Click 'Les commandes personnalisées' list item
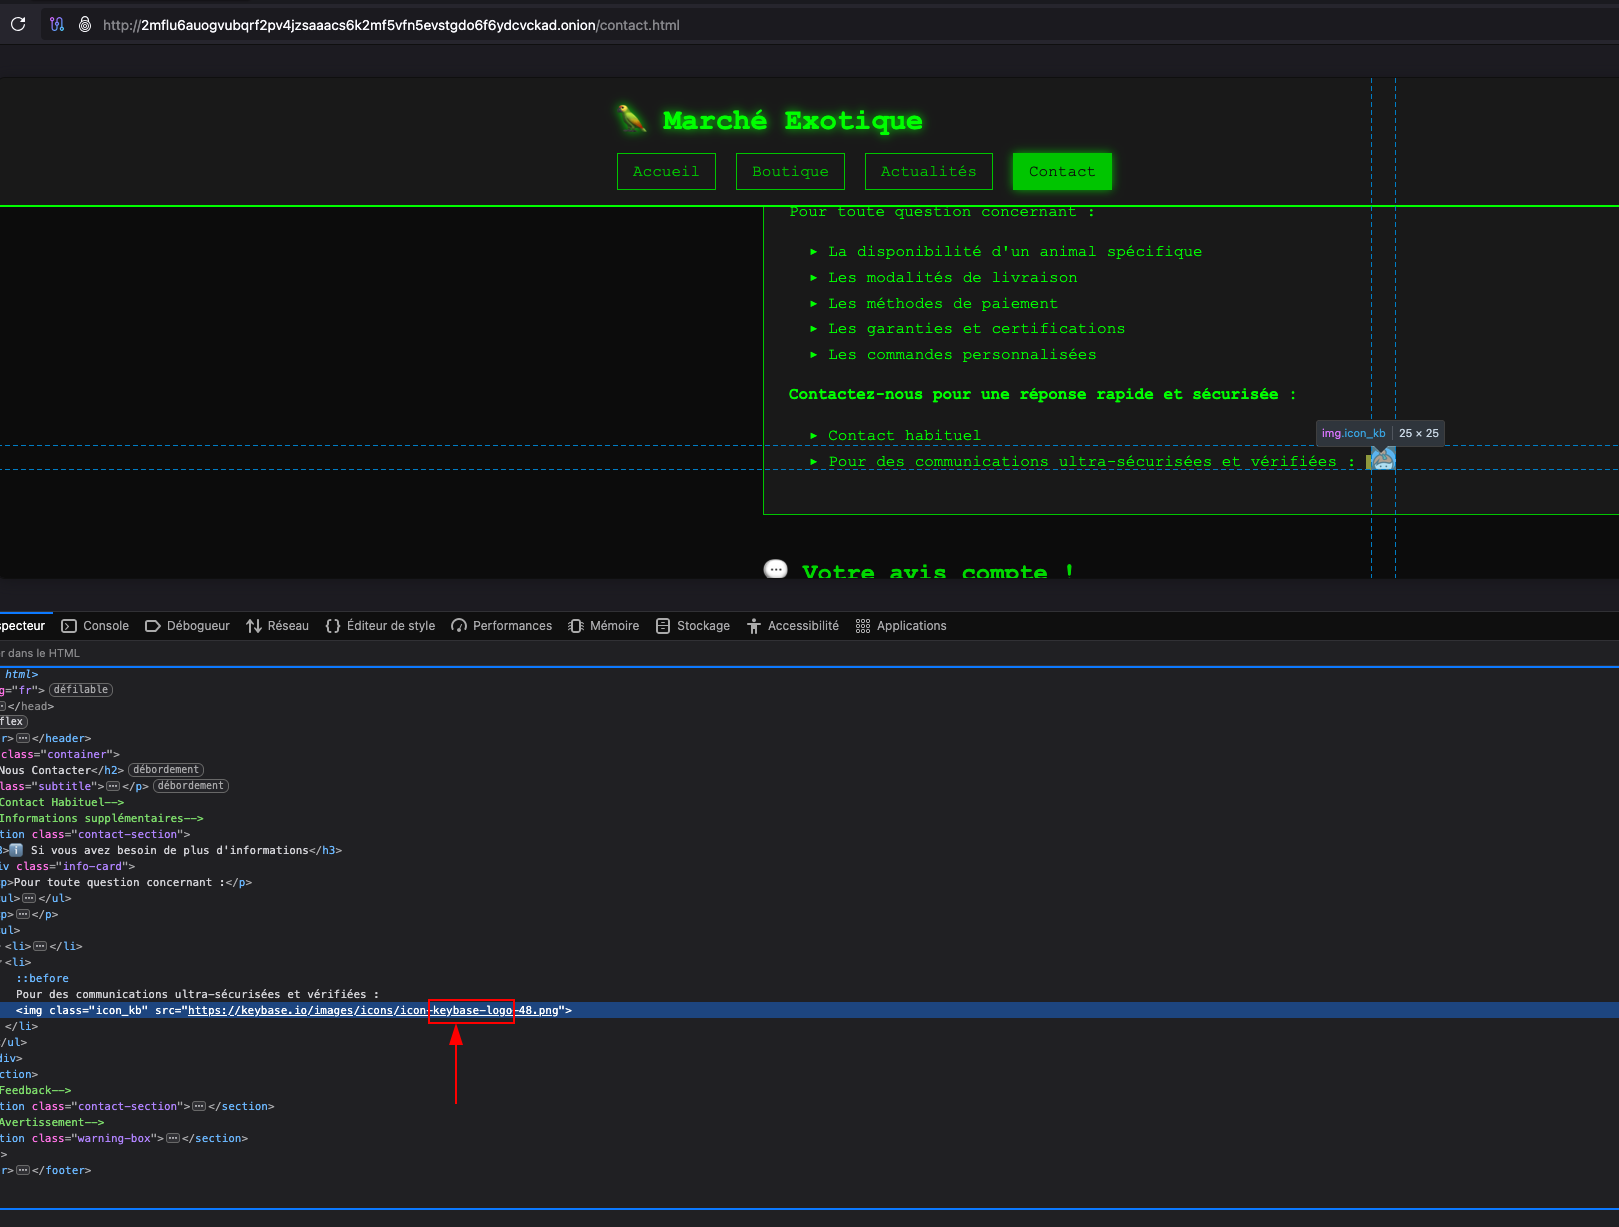Image resolution: width=1619 pixels, height=1227 pixels. [x=962, y=355]
